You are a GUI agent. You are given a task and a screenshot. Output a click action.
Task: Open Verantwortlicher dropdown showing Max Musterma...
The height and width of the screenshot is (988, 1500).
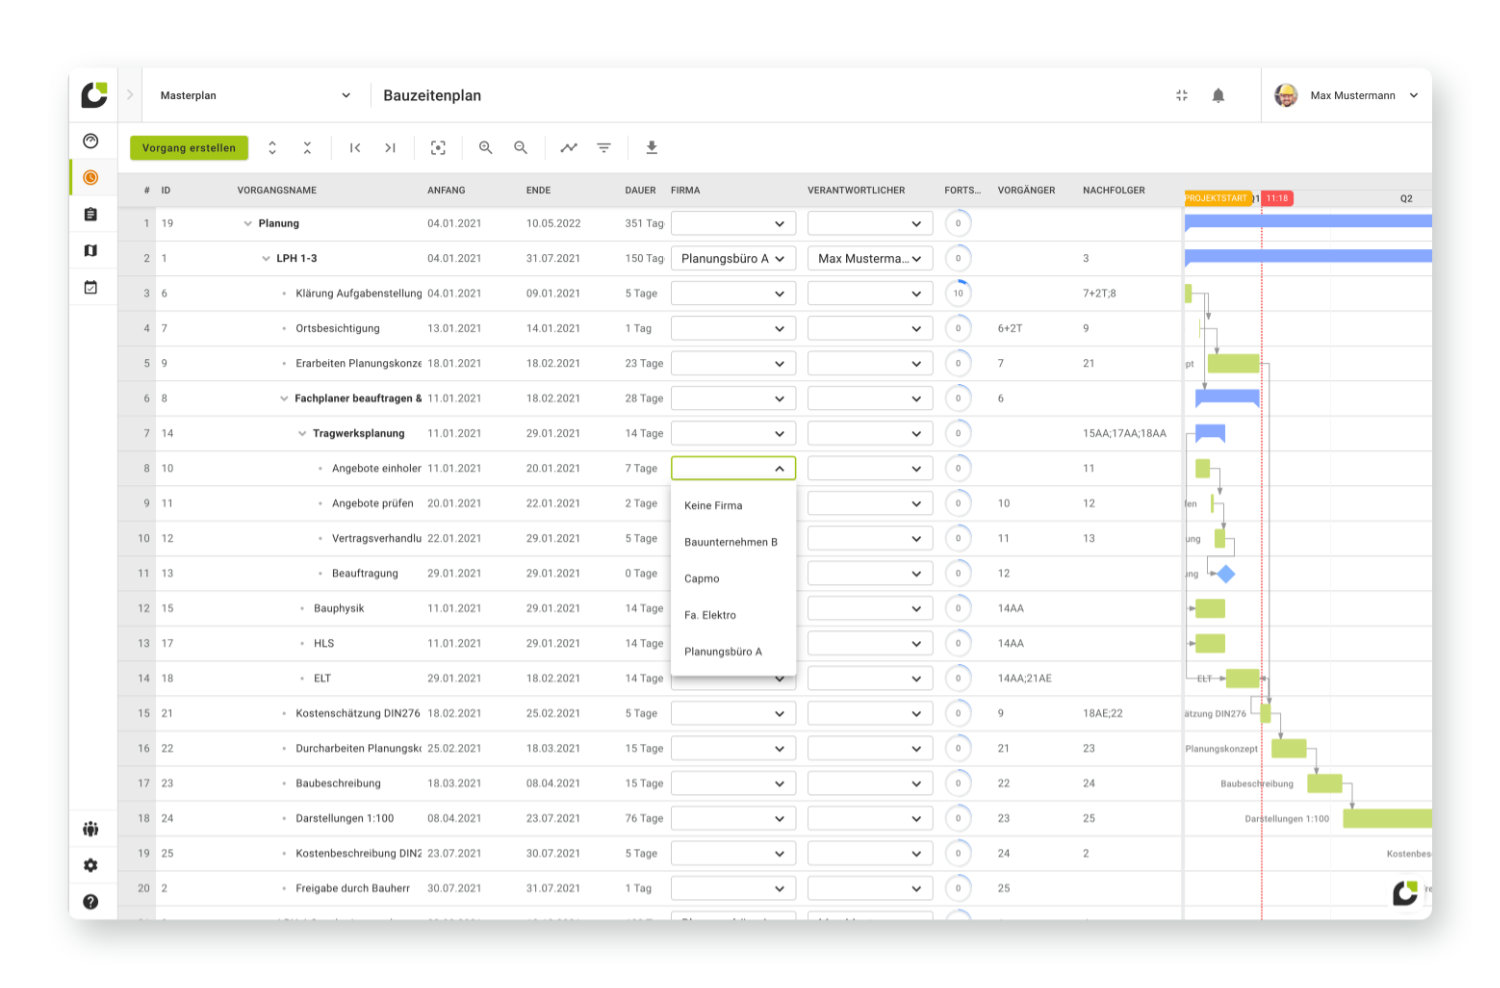(869, 259)
